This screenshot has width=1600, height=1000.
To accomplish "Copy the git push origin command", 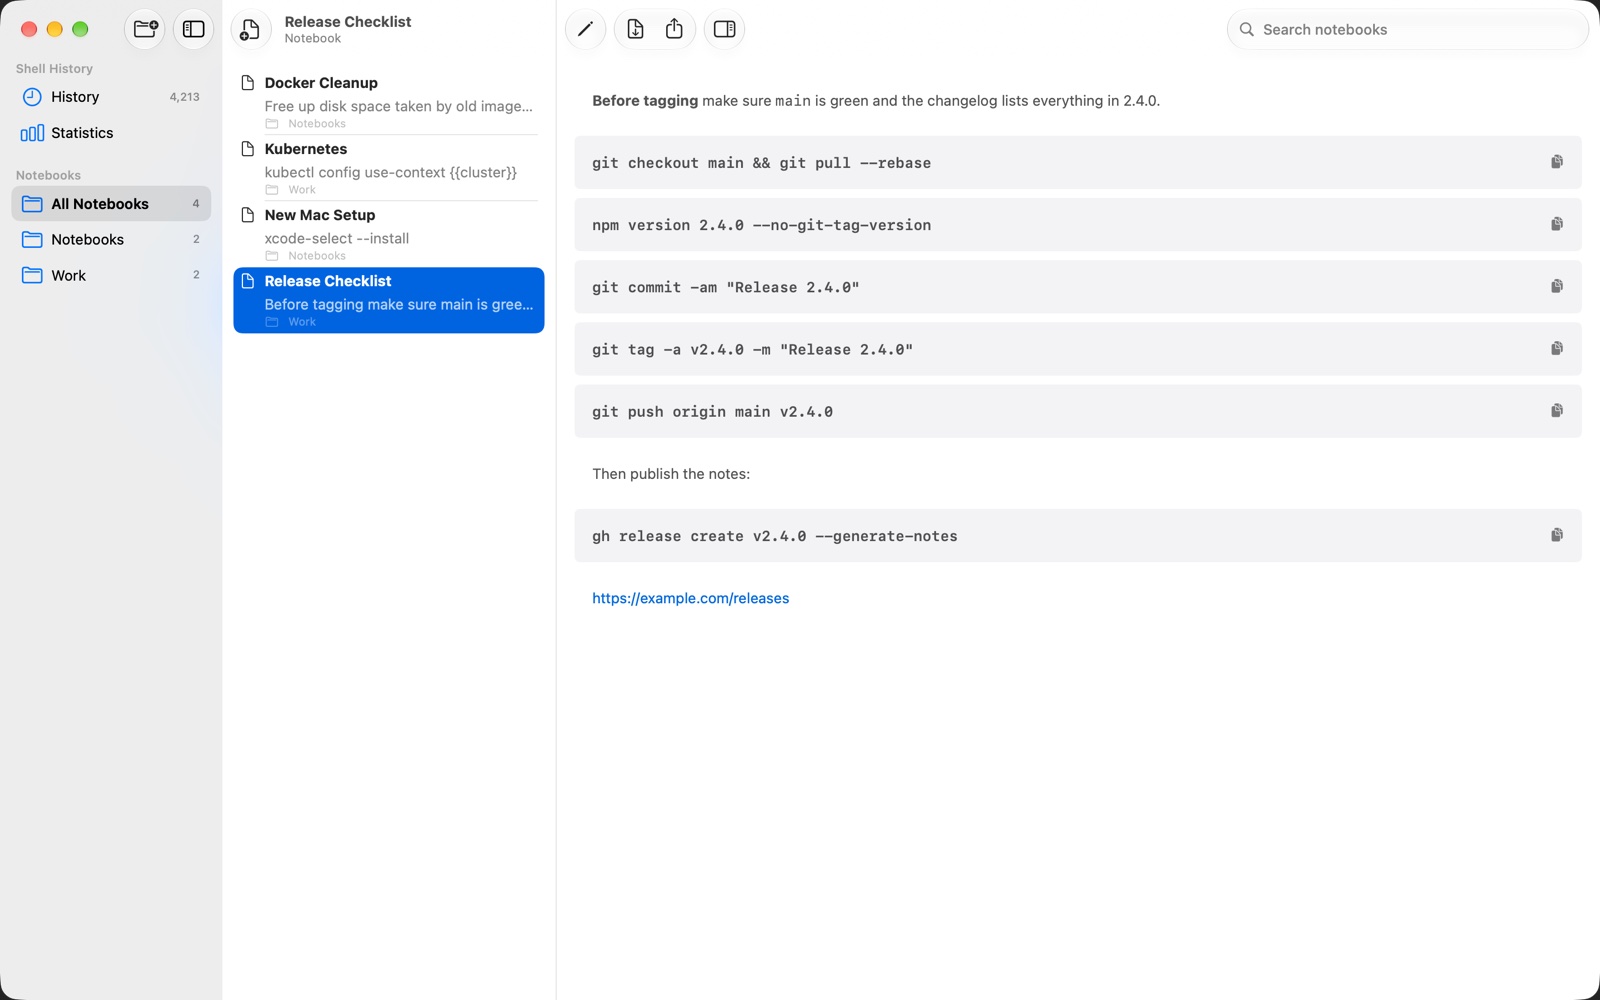I will (1557, 411).
